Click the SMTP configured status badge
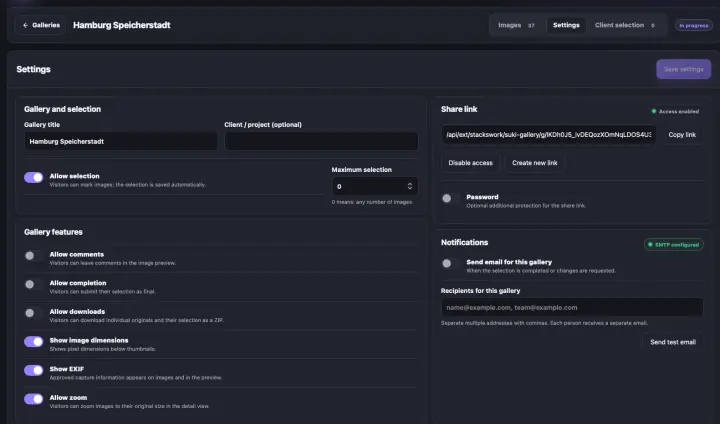 674,245
